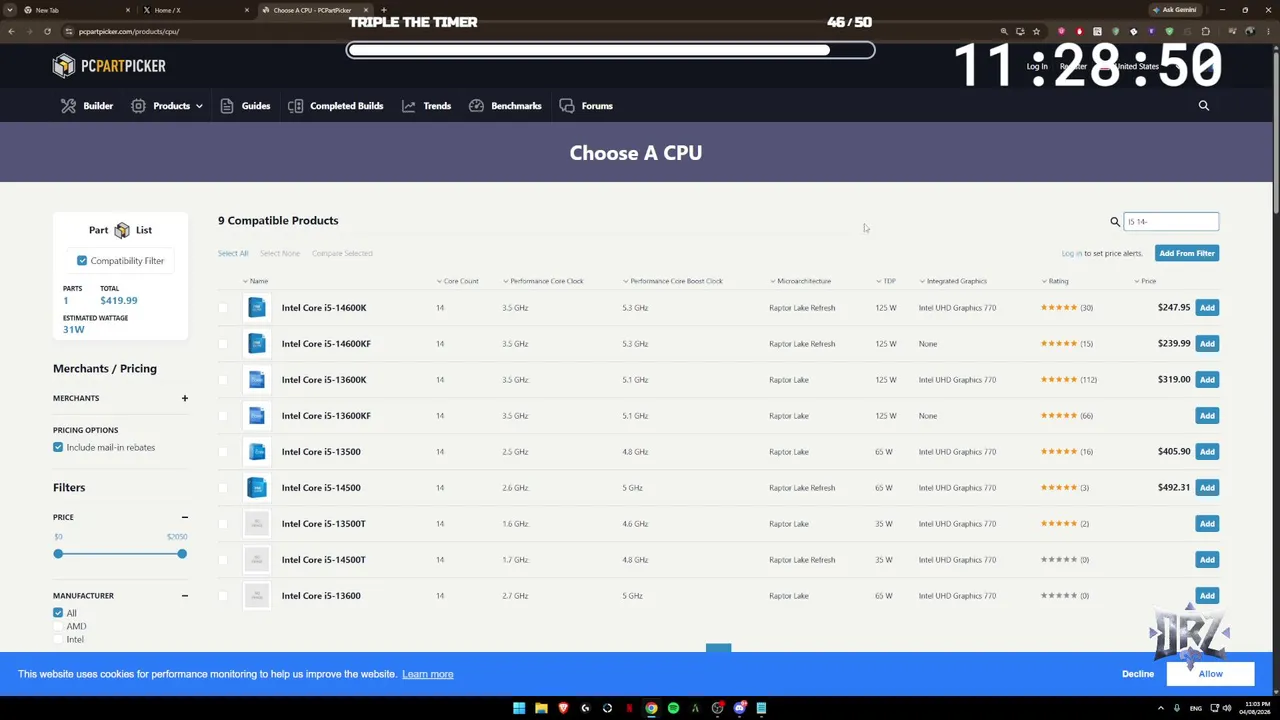This screenshot has width=1280, height=720.
Task: Open the Products dropdown menu
Action: tap(167, 106)
